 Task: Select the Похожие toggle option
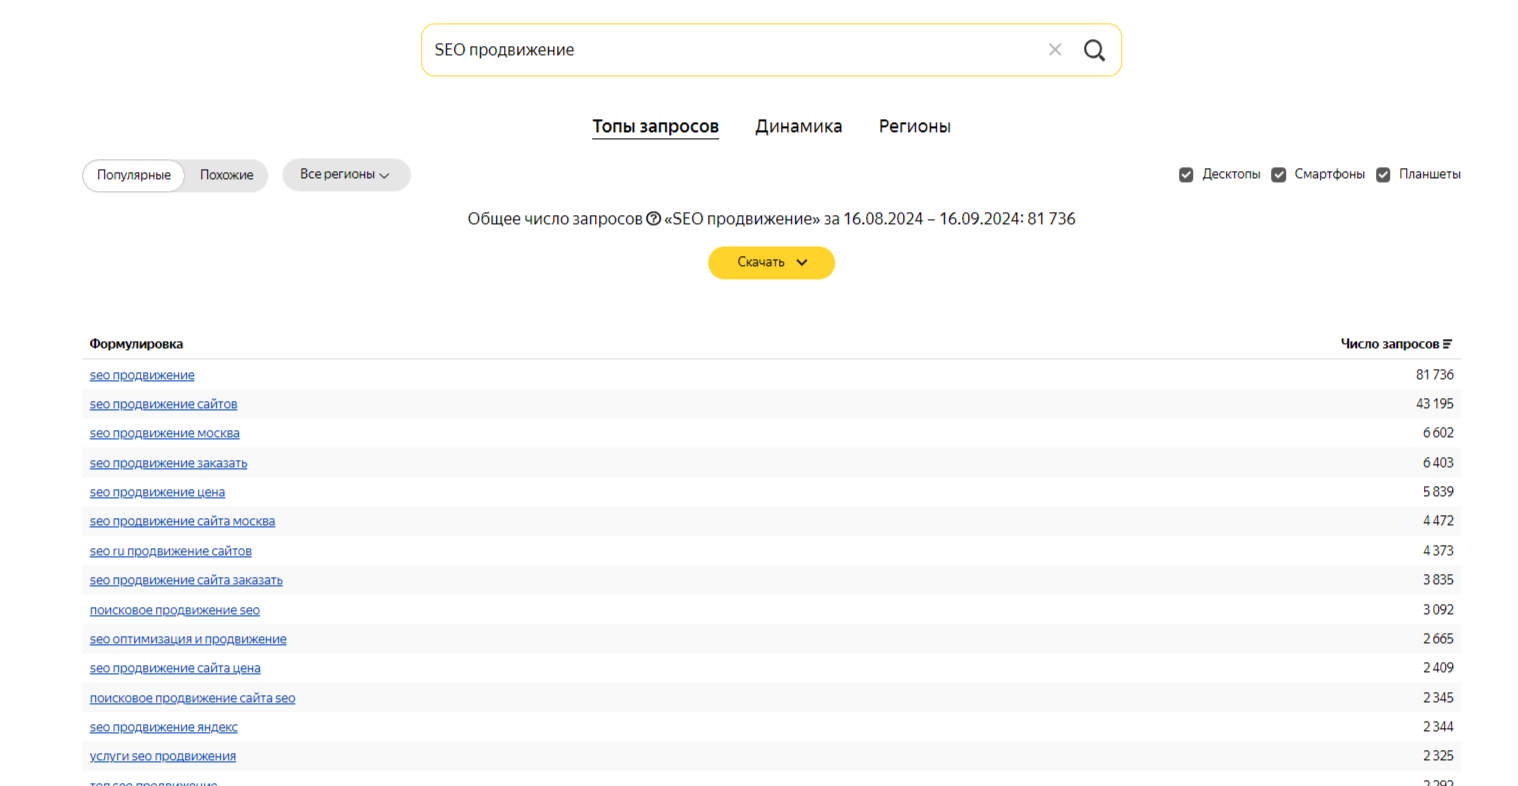click(226, 175)
